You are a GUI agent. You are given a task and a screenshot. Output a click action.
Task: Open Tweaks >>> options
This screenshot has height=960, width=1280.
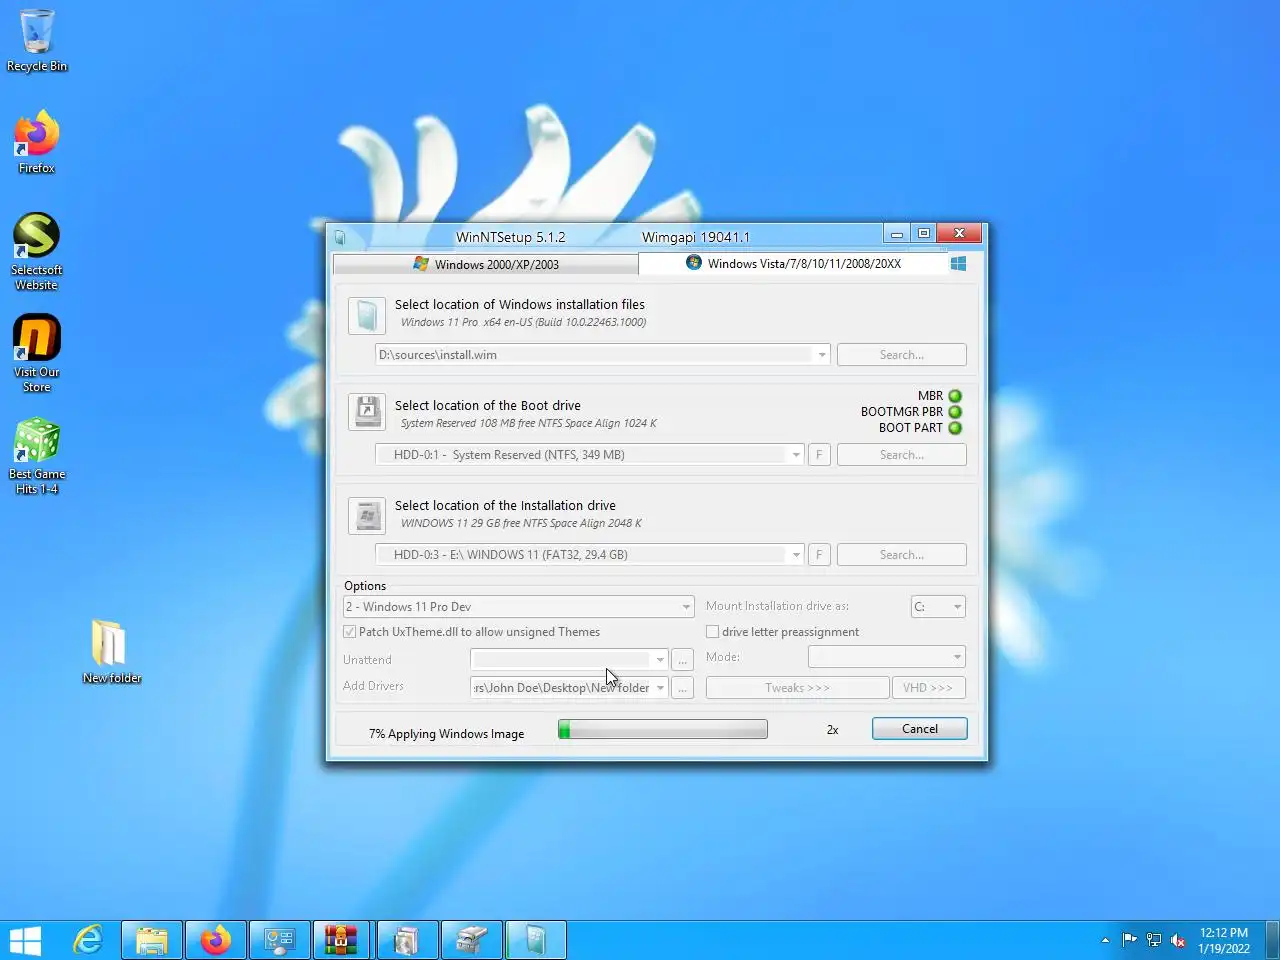[797, 688]
